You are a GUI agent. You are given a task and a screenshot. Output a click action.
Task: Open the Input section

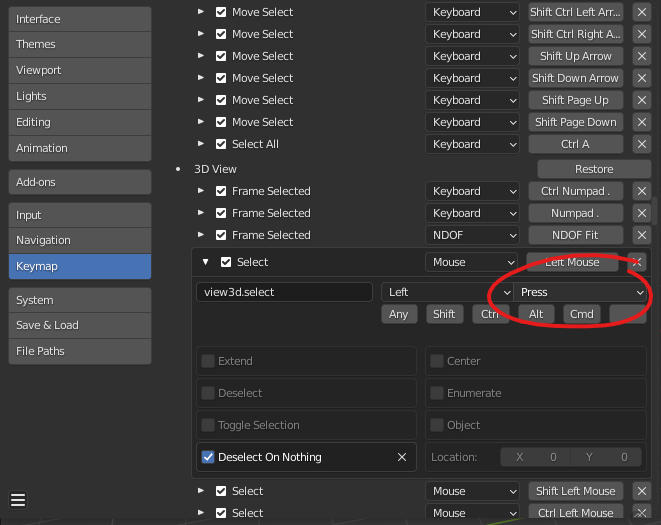pos(80,215)
